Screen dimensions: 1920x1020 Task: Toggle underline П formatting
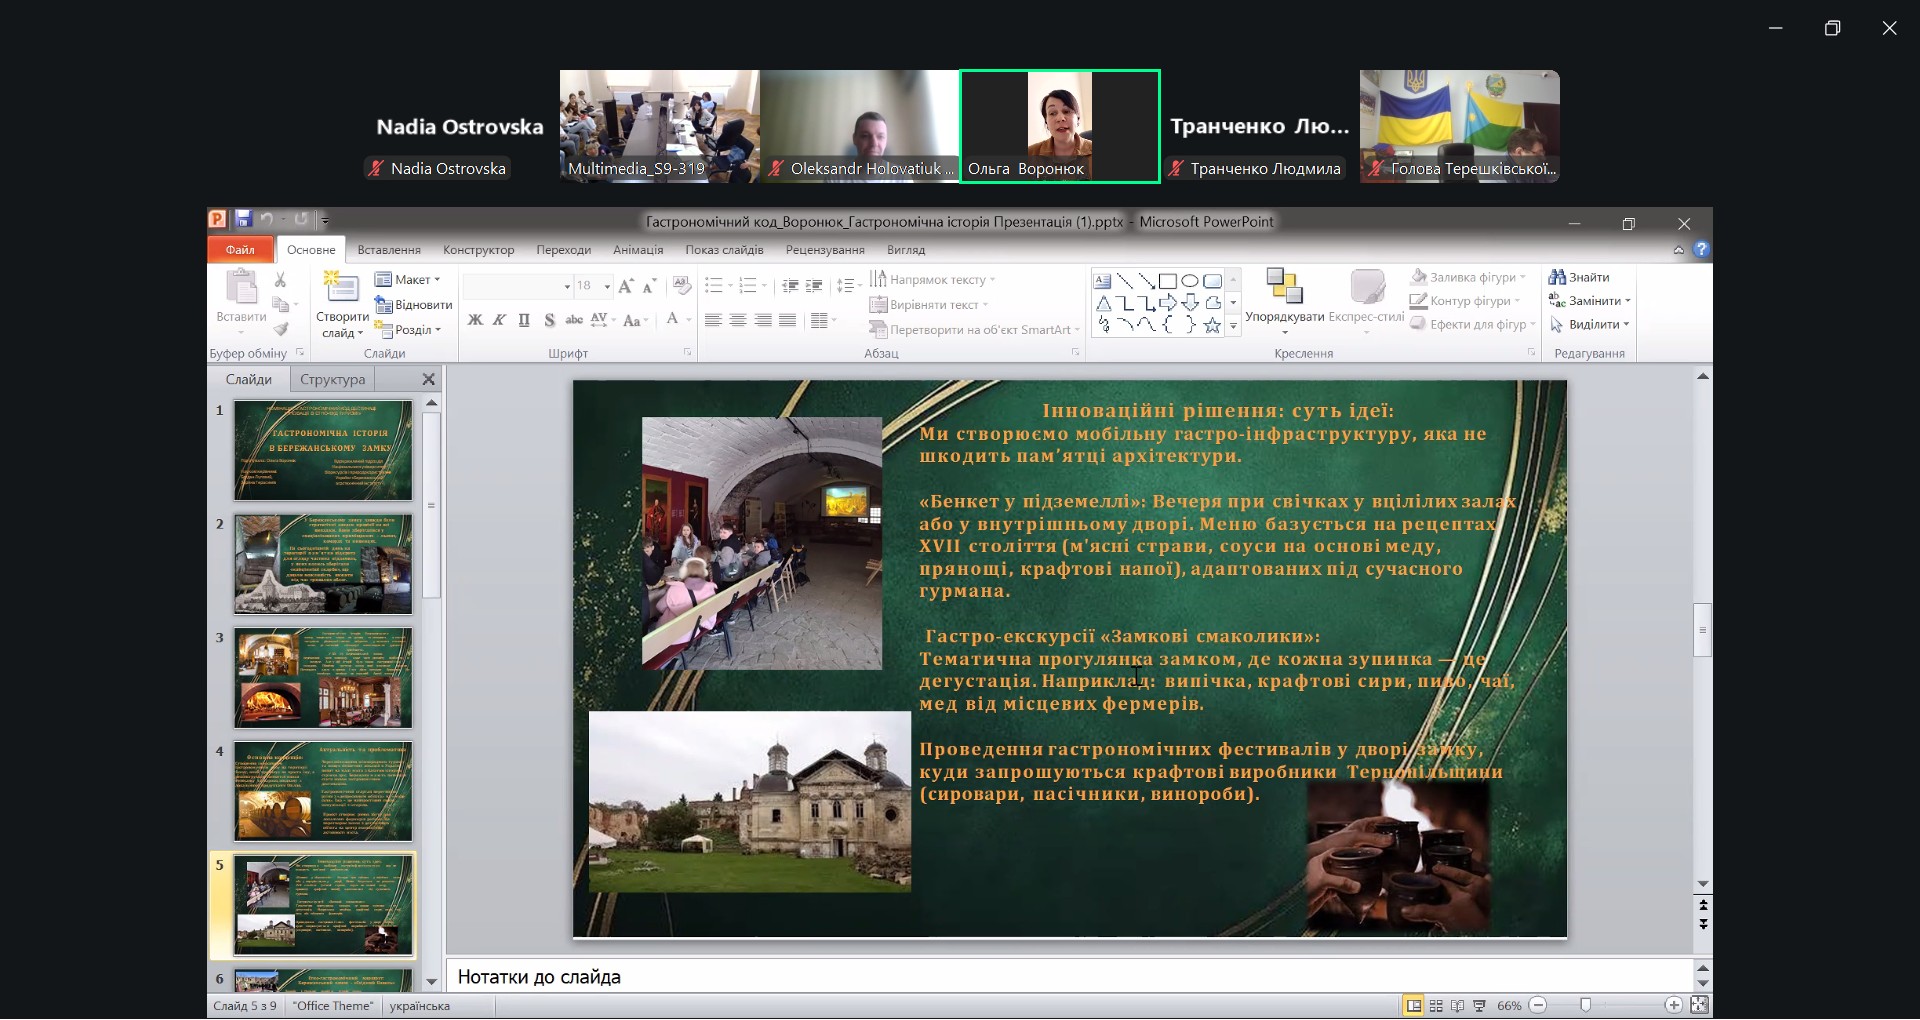point(524,320)
